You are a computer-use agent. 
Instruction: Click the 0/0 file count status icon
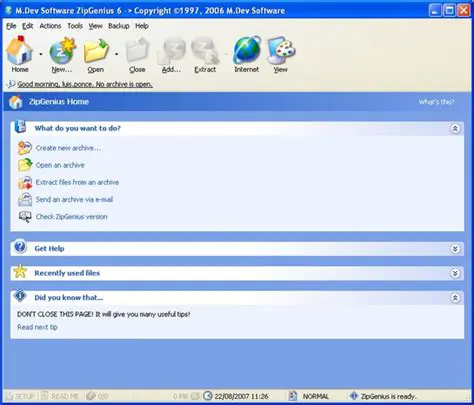91,396
